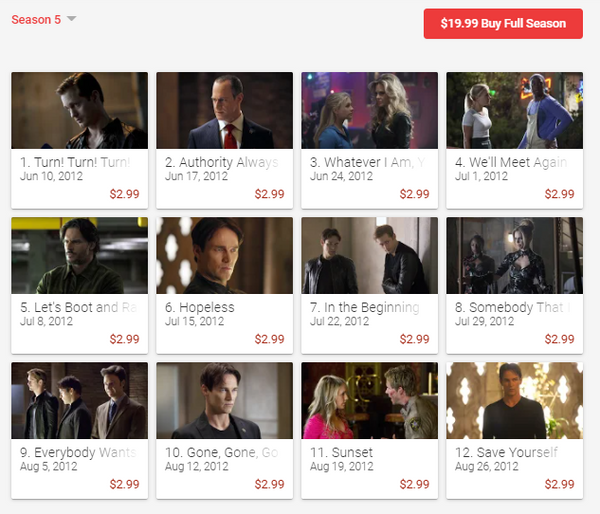The image size is (600, 514).
Task: Click $2.99 price under Save Yourself
Action: [x=559, y=484]
